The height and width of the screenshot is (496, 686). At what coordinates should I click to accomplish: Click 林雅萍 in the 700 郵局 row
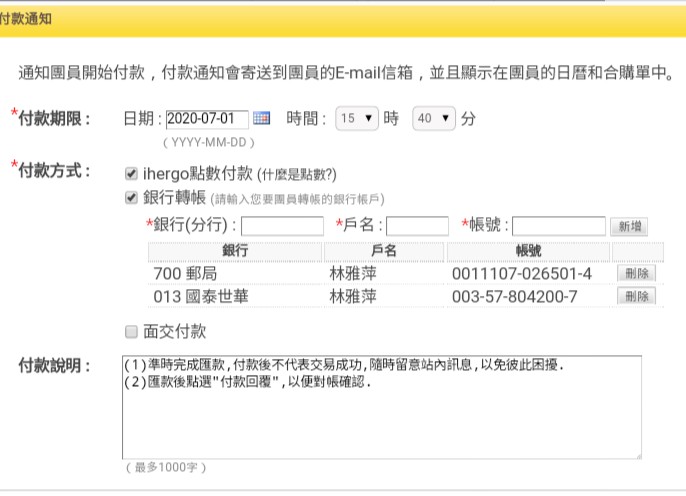tap(353, 274)
